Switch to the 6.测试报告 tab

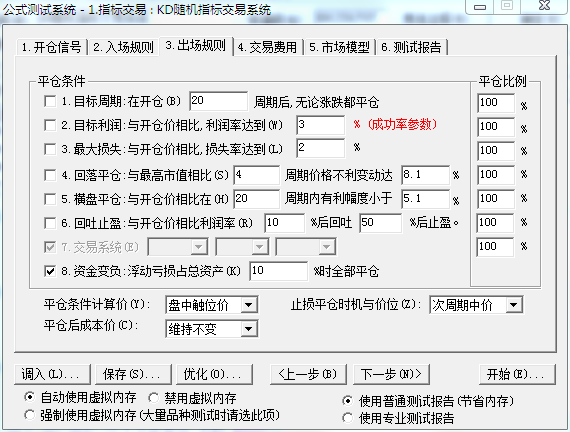(x=411, y=47)
